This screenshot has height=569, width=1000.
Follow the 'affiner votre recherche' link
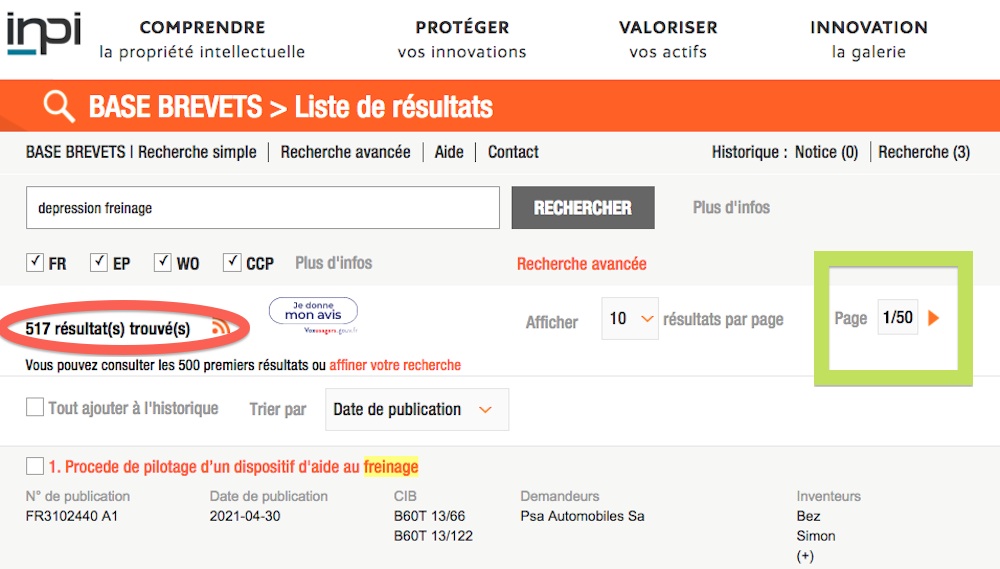pos(395,365)
